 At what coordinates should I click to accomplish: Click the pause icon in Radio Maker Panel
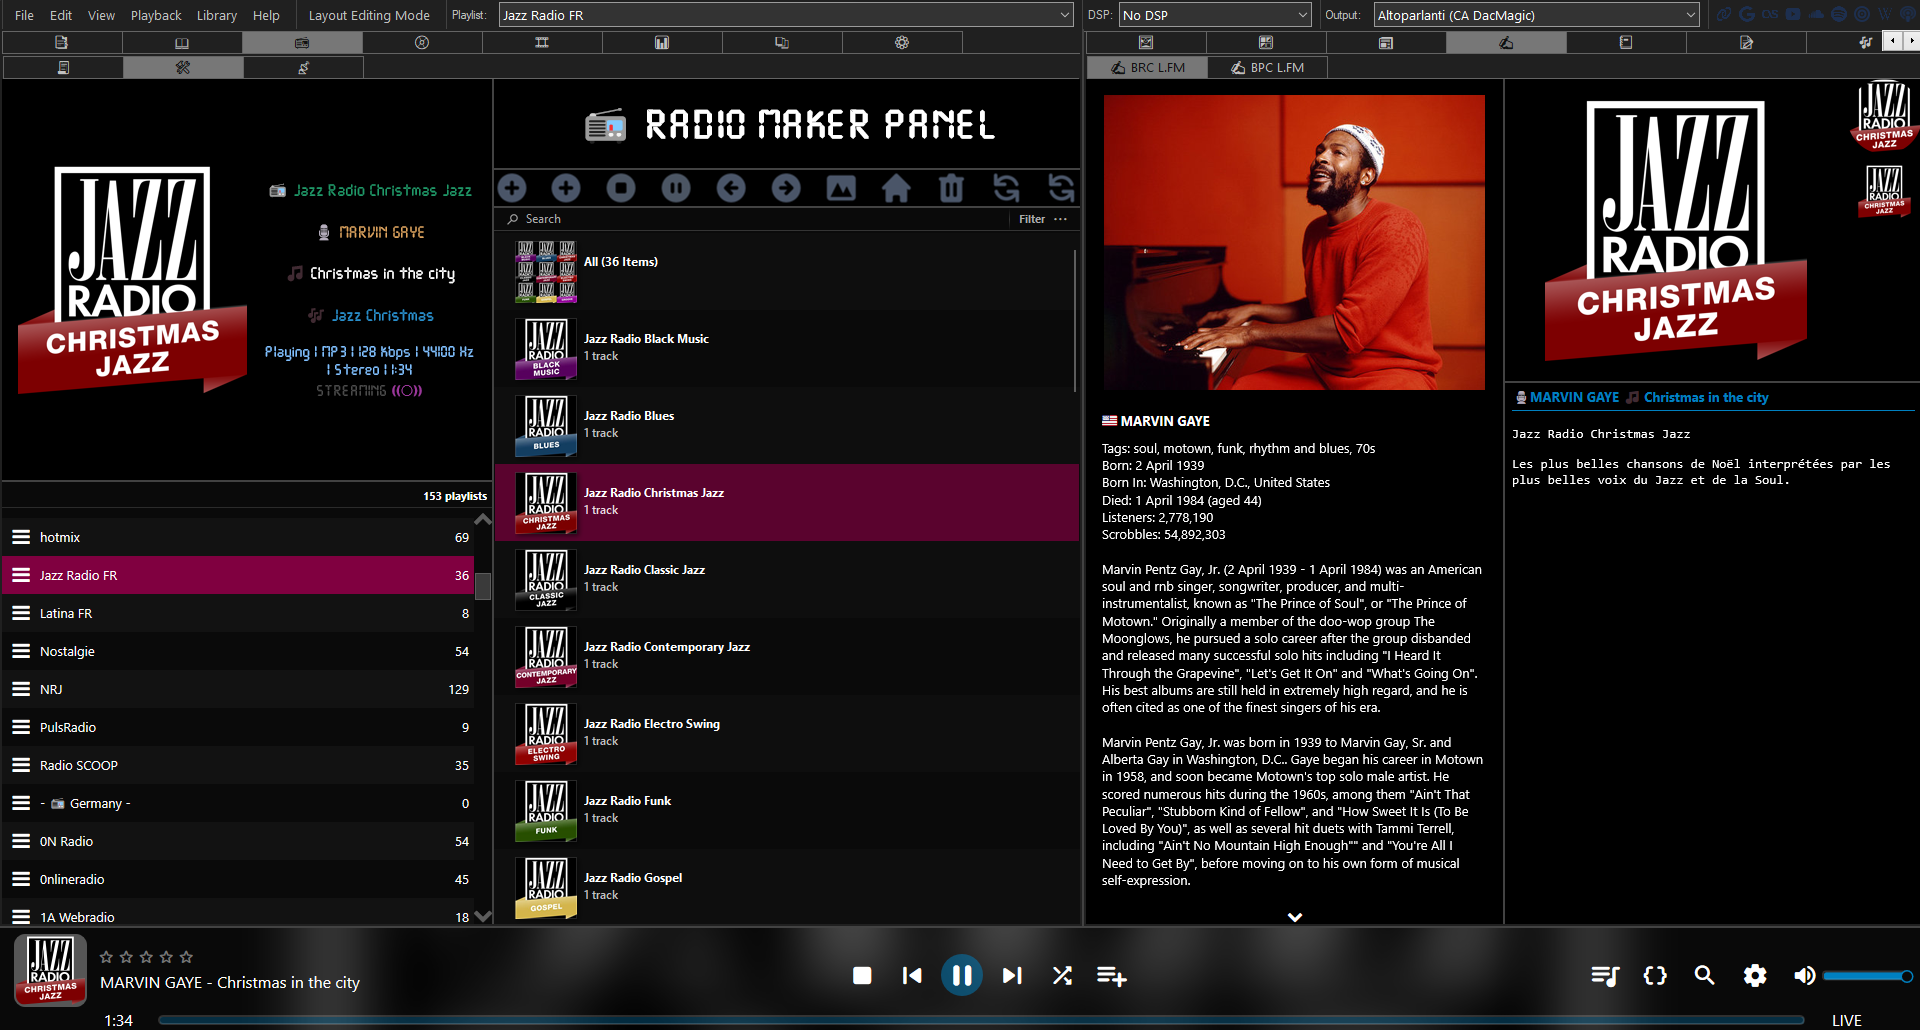pos(676,188)
